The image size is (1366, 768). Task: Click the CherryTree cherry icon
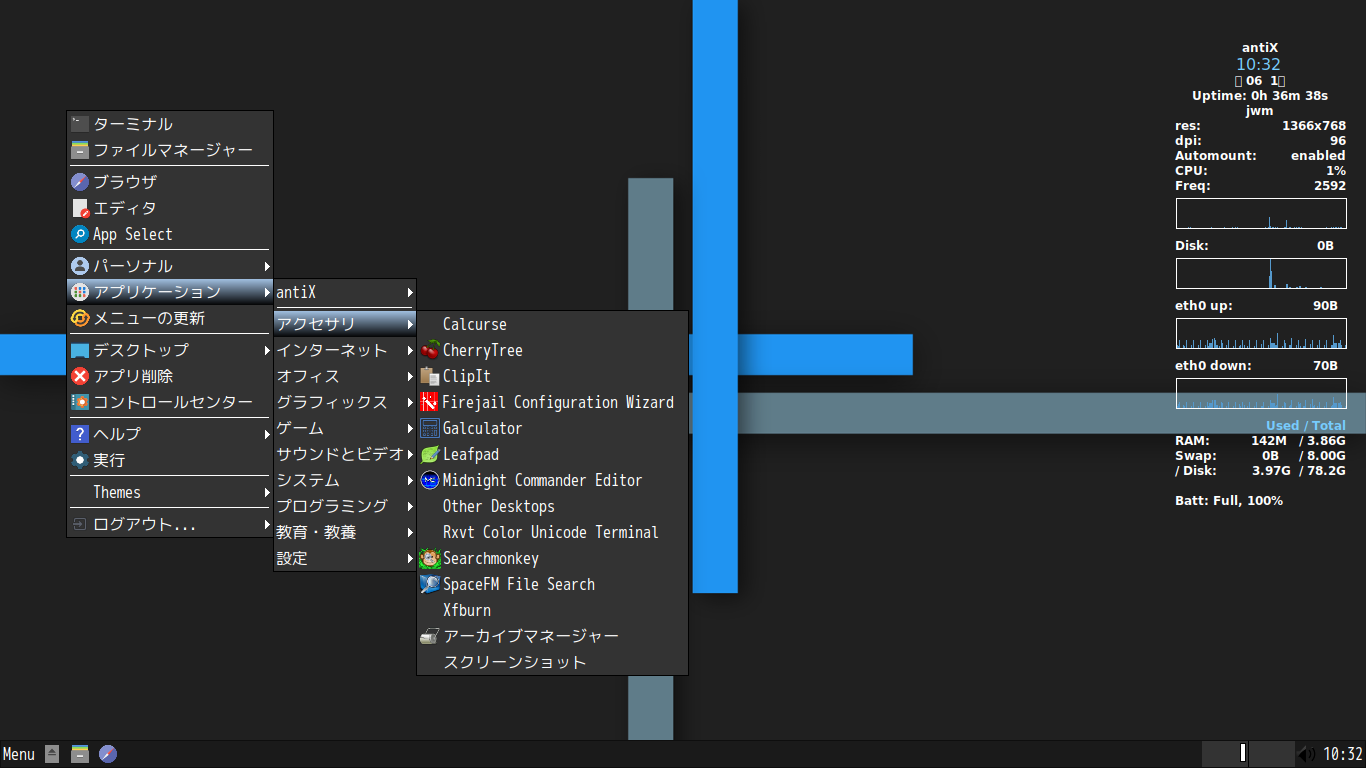click(x=430, y=350)
